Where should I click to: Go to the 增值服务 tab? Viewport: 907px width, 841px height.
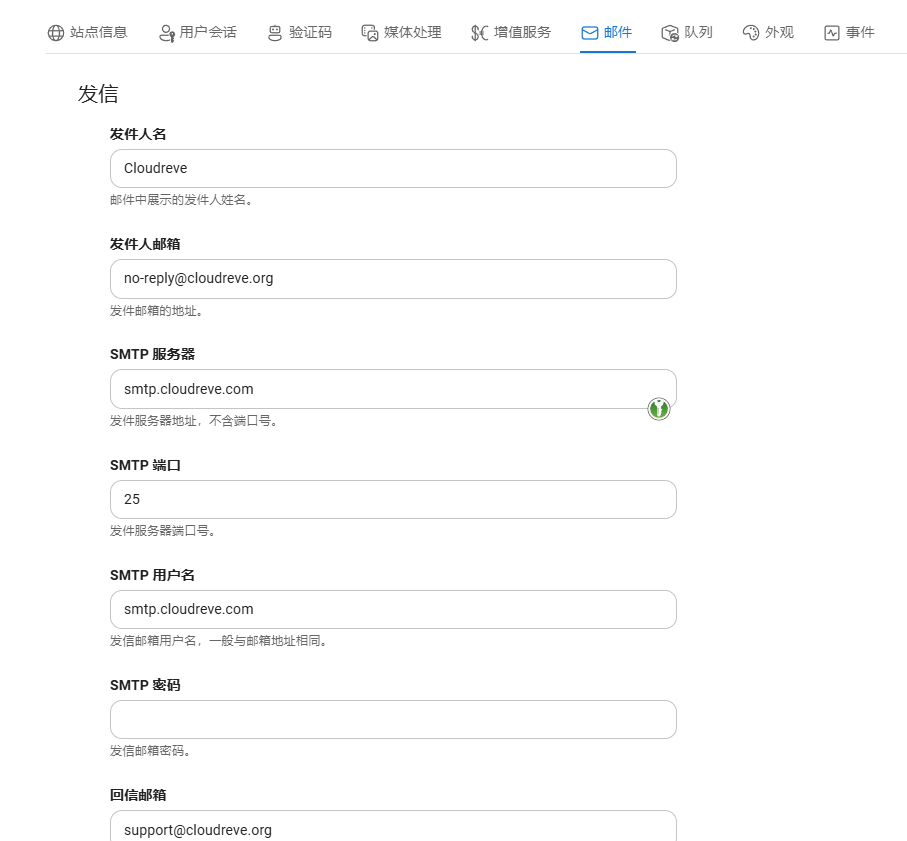click(511, 32)
